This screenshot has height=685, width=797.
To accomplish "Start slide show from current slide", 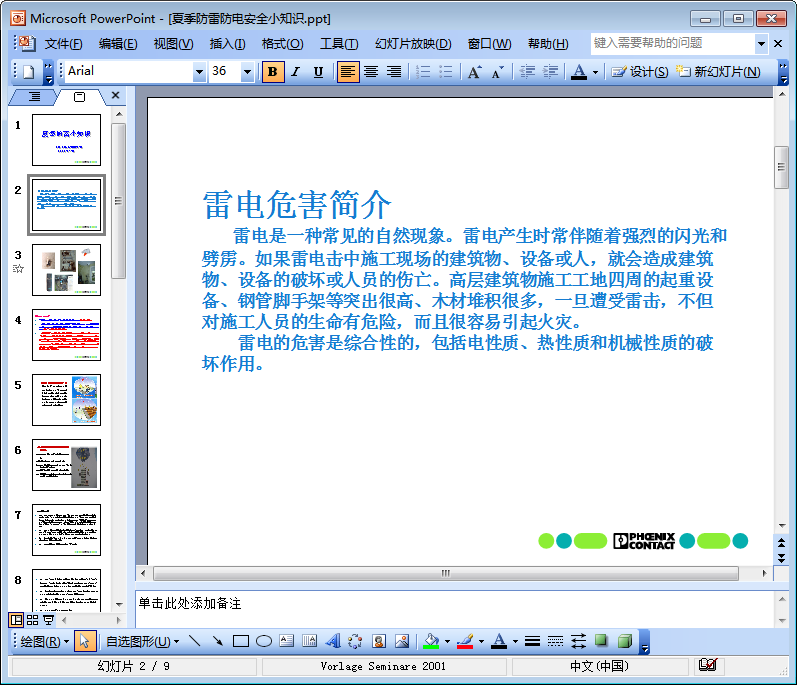I will coord(49,620).
